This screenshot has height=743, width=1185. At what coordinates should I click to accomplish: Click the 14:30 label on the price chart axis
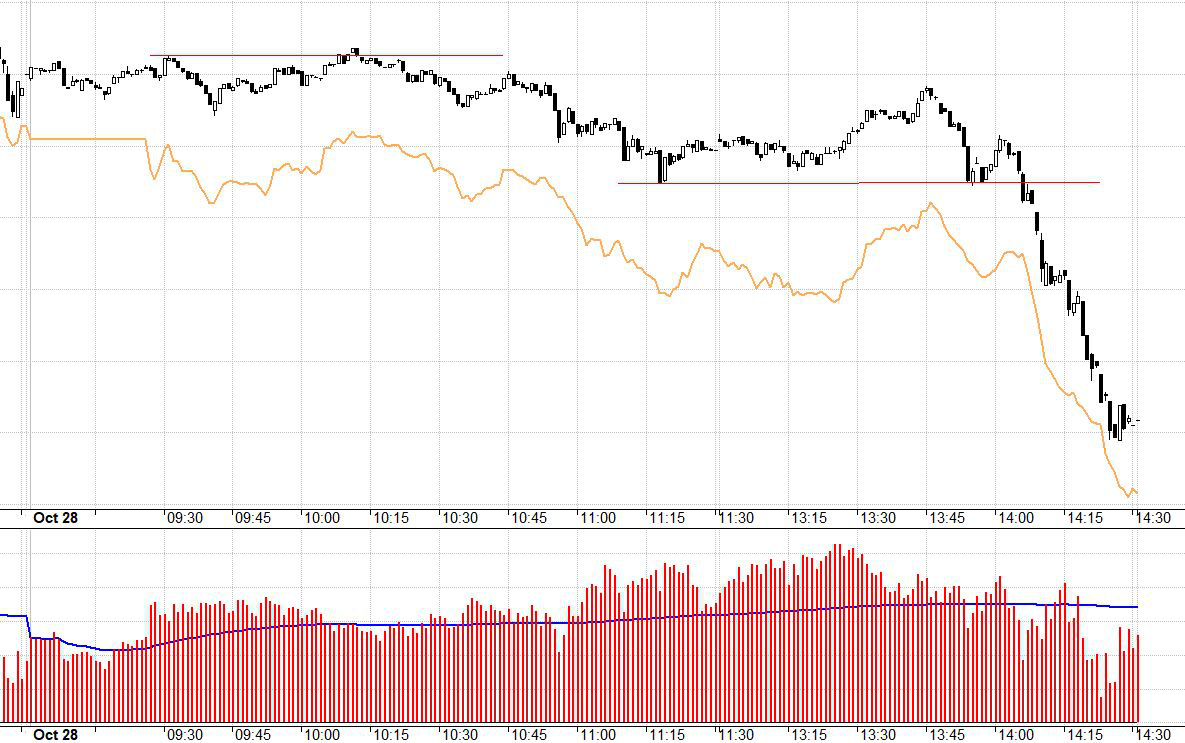(x=1153, y=518)
